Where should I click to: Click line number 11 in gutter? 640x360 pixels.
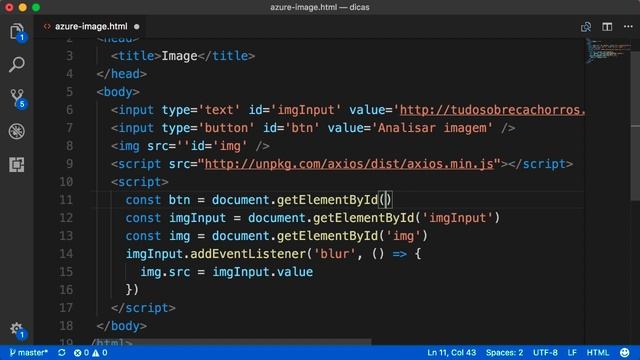point(66,200)
